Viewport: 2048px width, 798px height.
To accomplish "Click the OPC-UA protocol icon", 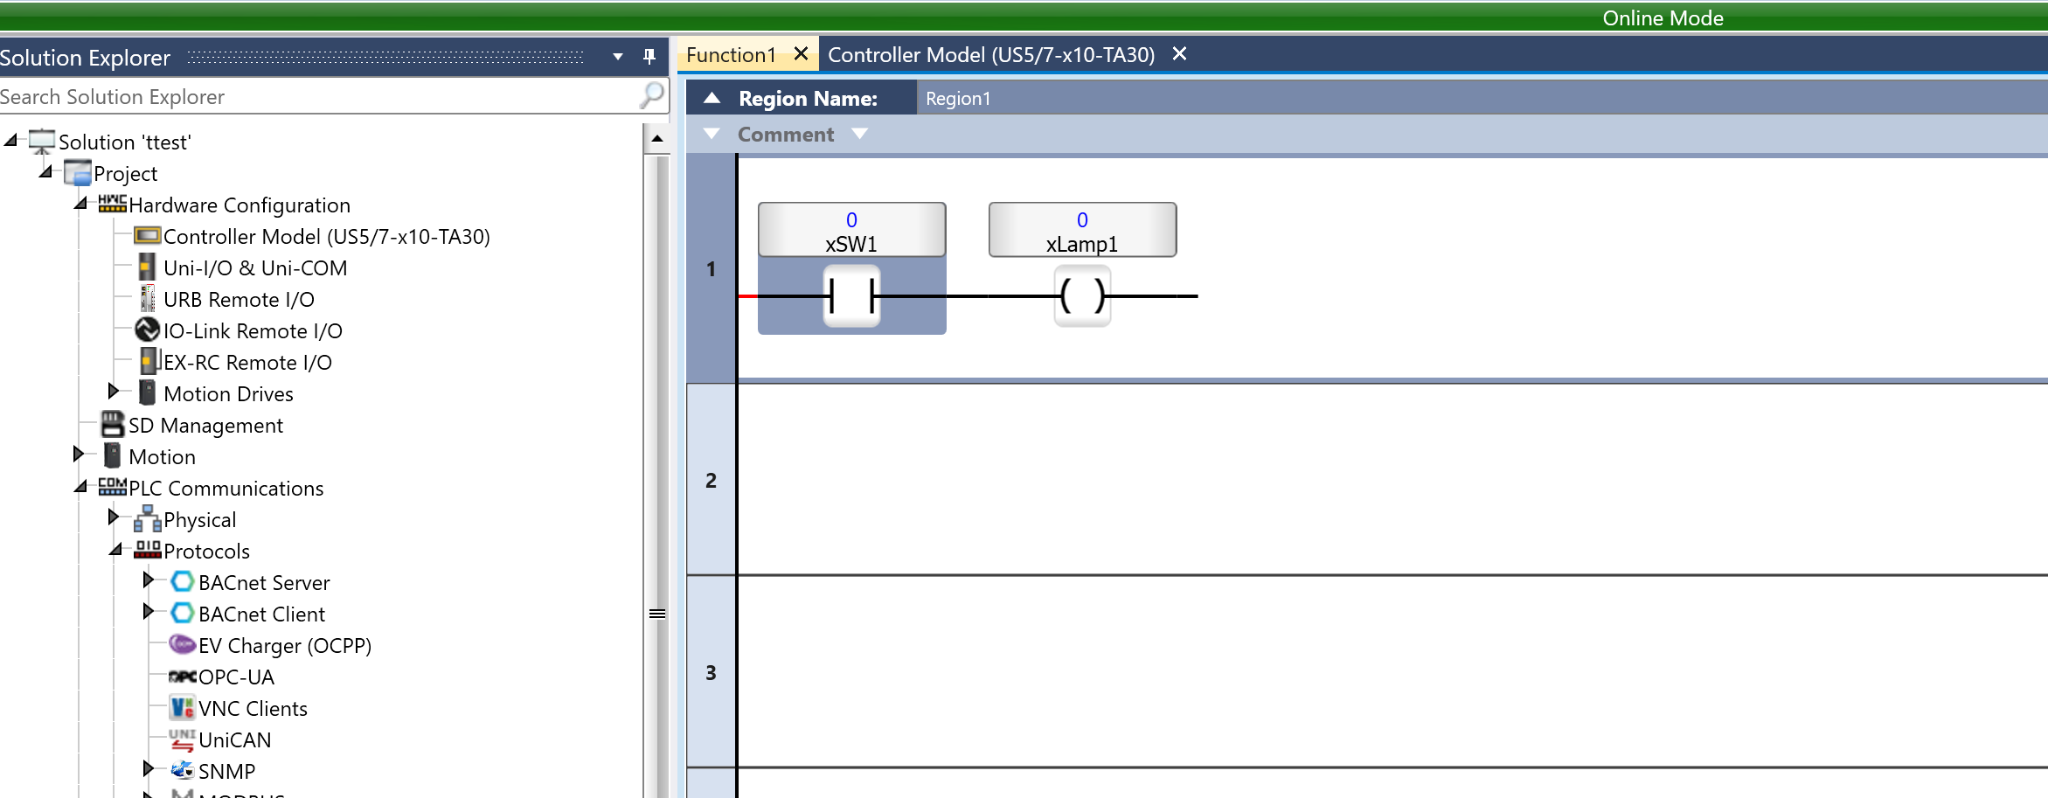I will click(182, 677).
